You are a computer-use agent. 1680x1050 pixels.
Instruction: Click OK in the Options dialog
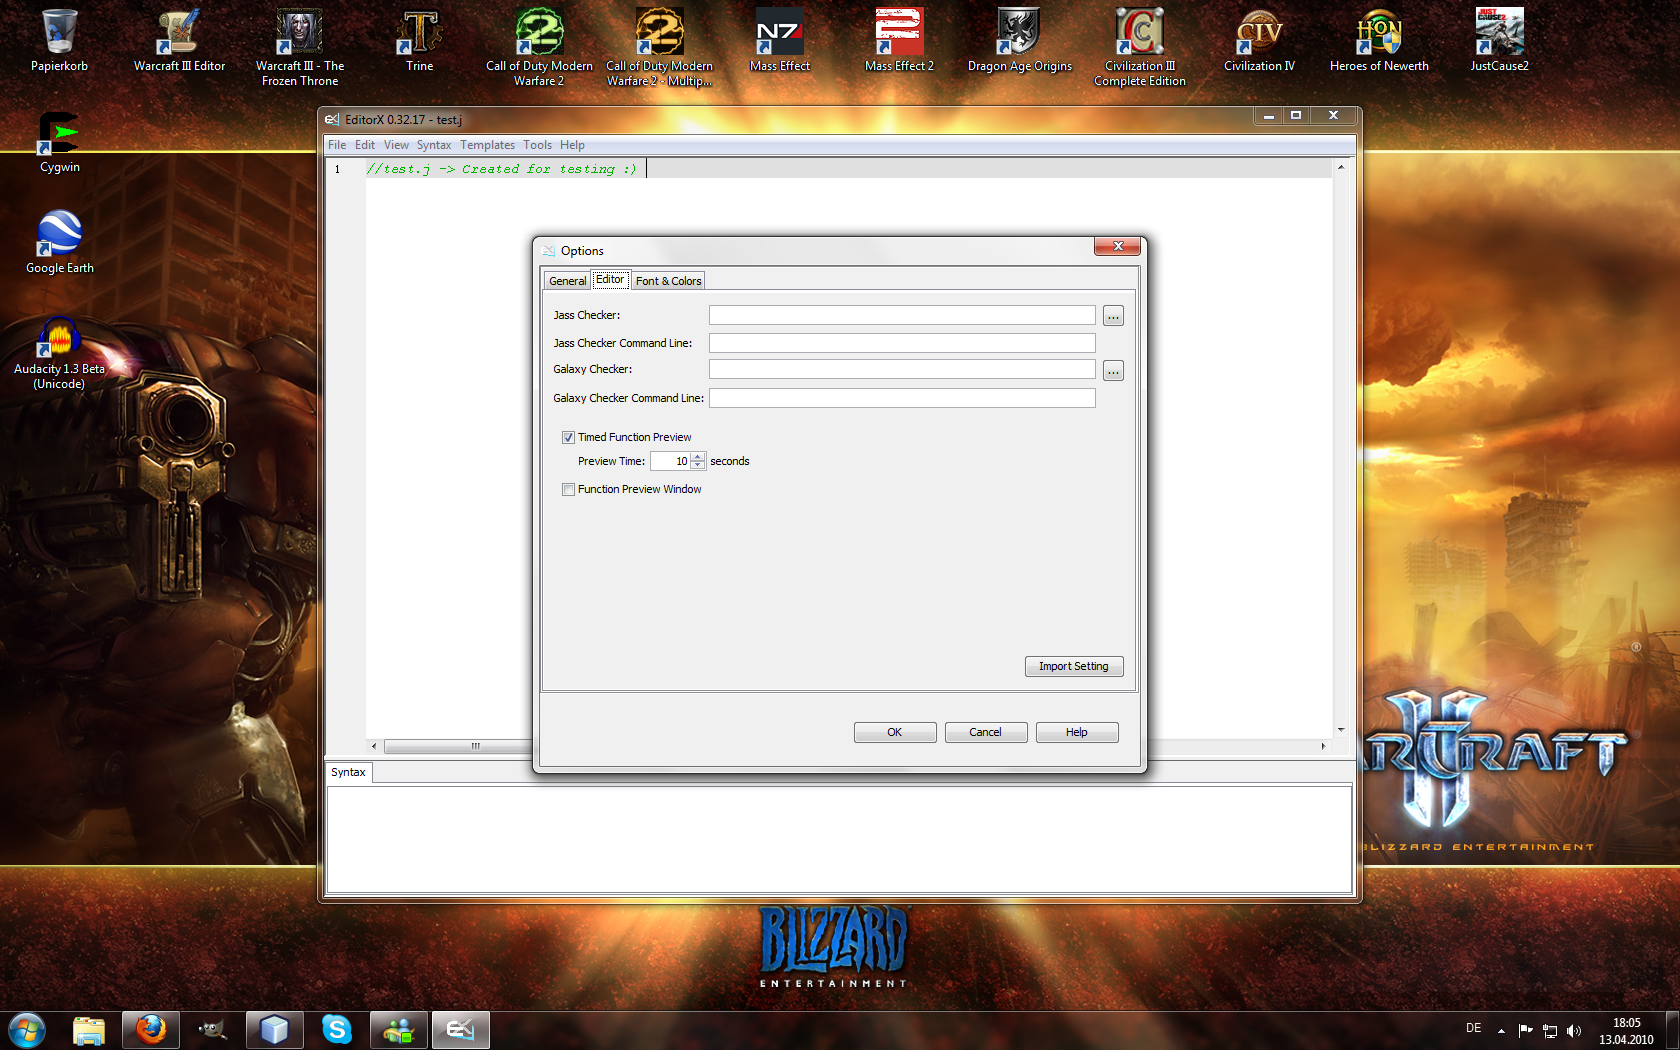[x=895, y=732]
